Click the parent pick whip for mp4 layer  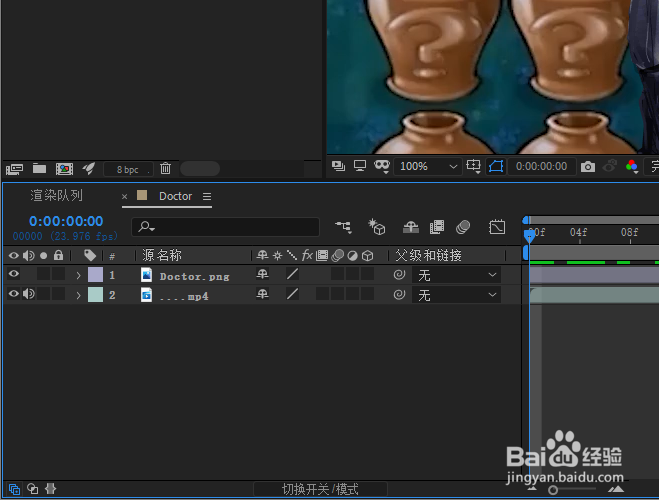click(399, 295)
